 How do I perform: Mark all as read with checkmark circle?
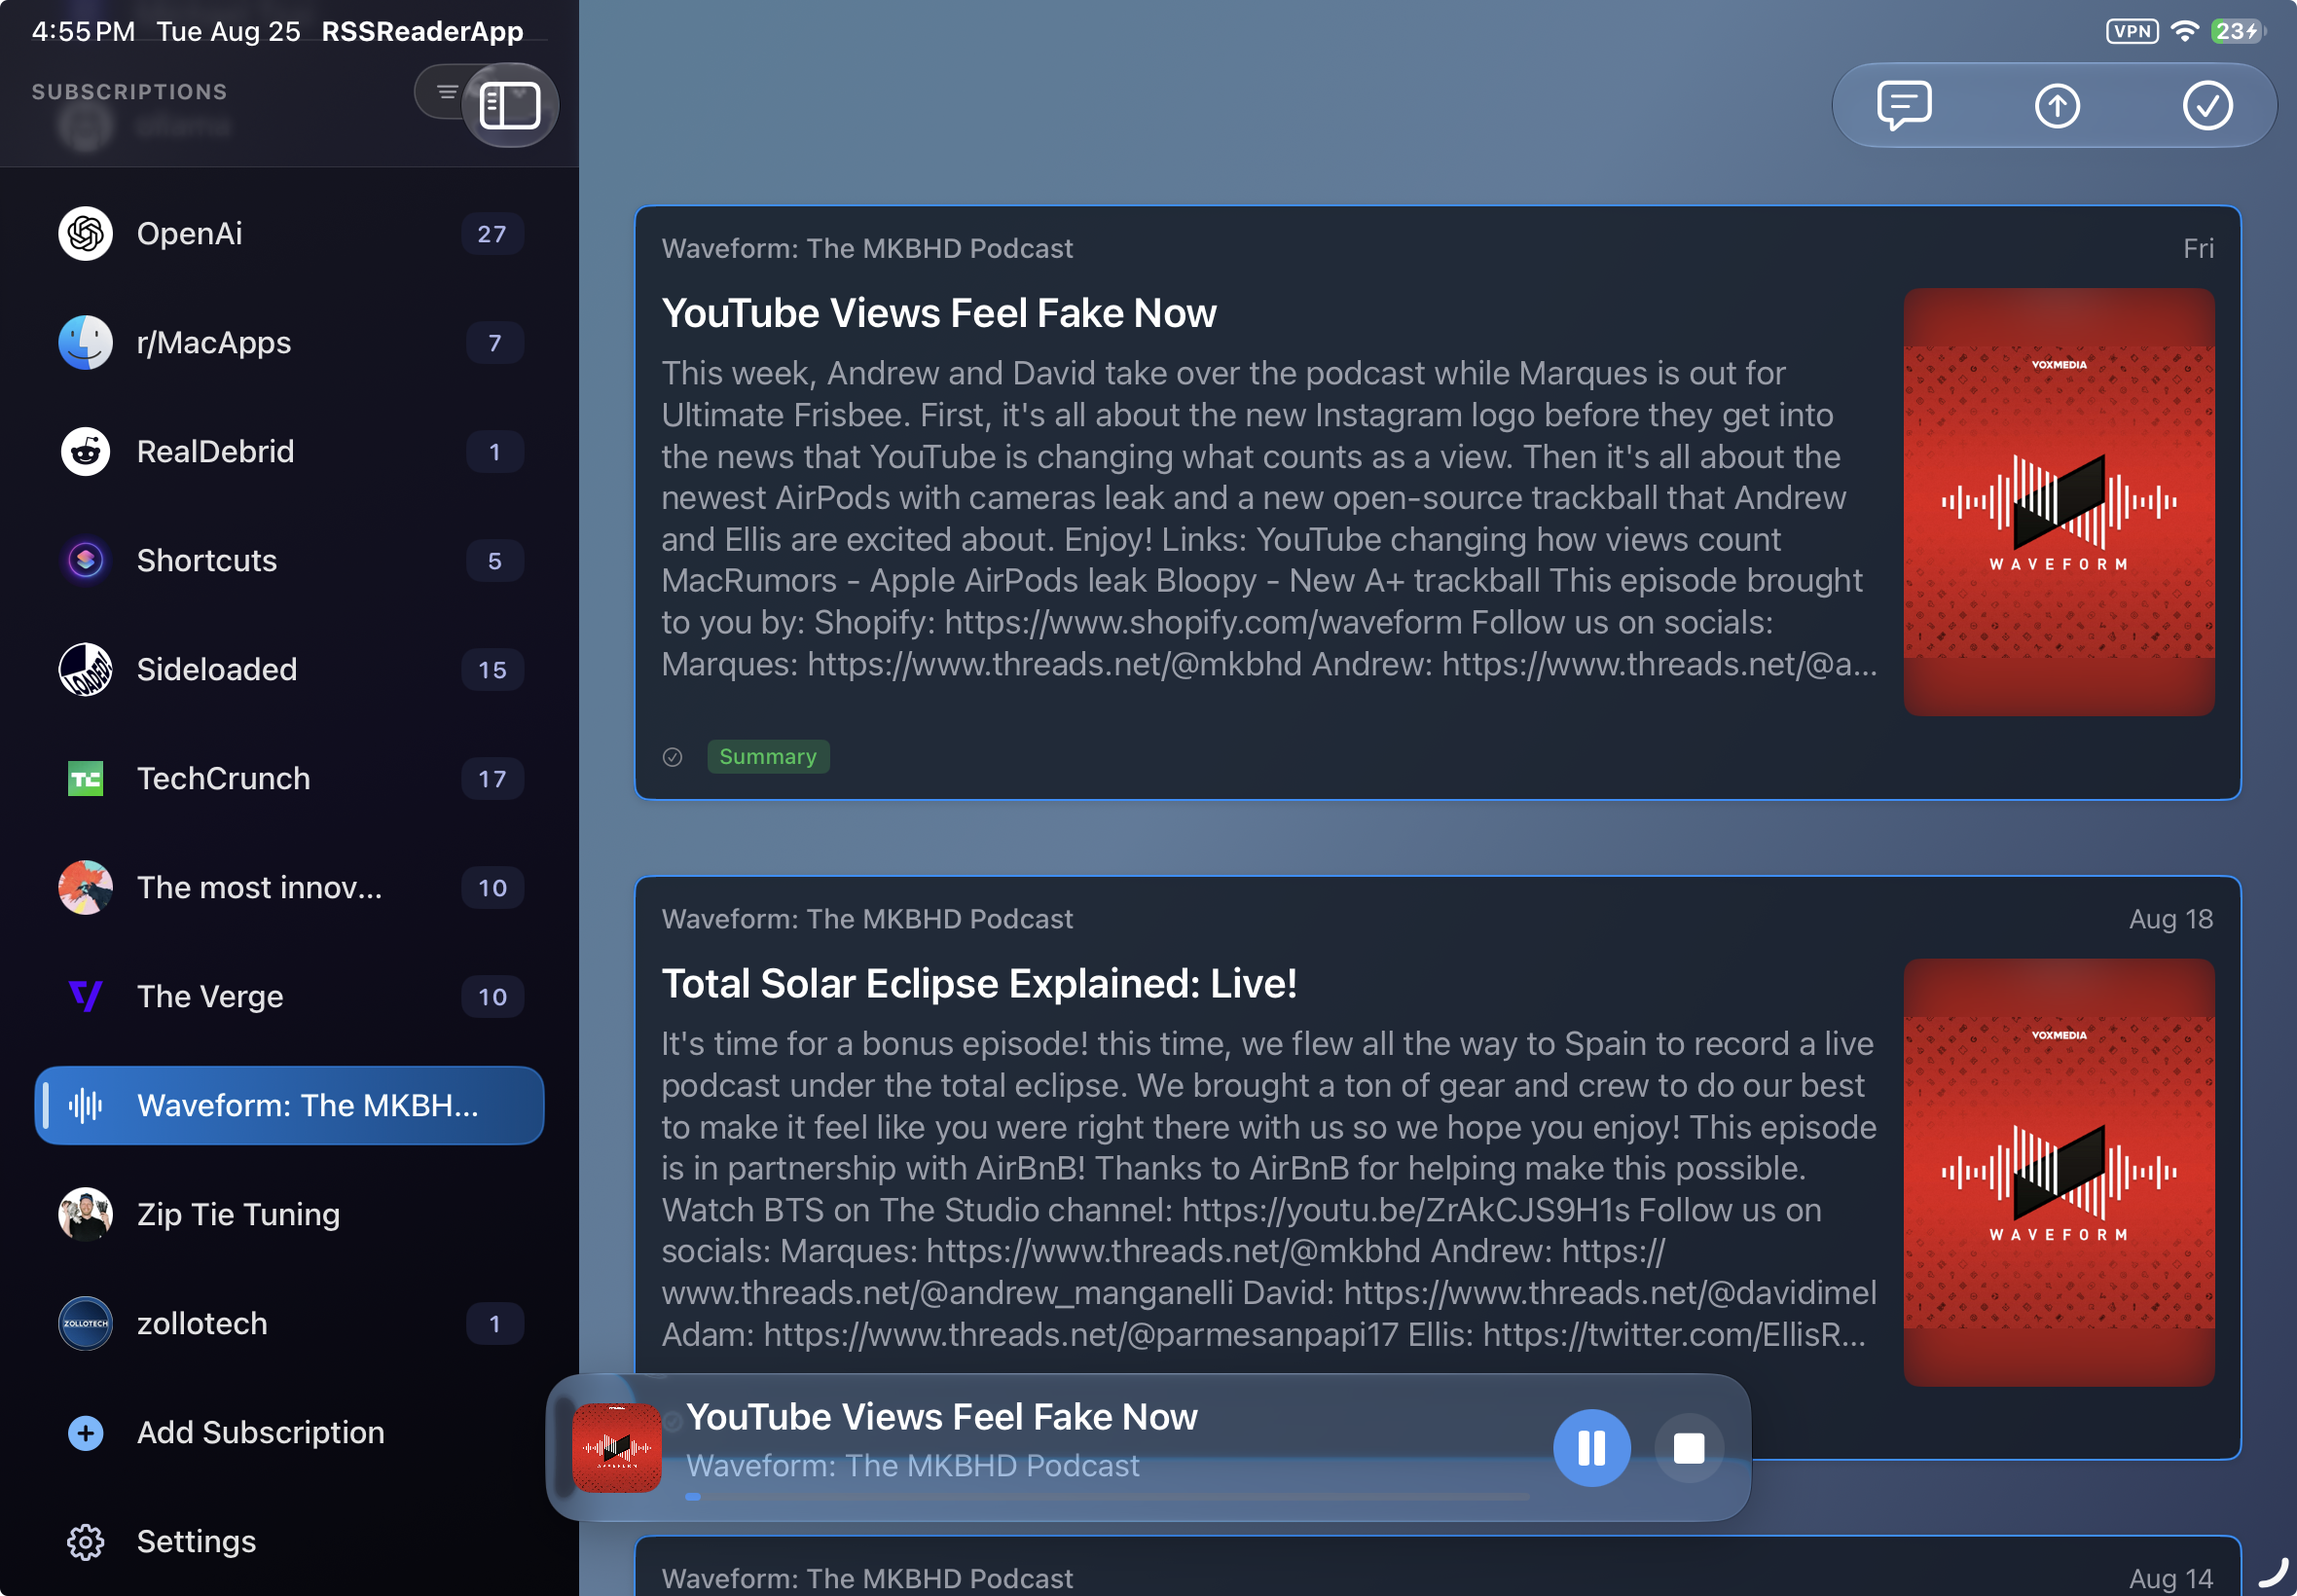[2207, 105]
